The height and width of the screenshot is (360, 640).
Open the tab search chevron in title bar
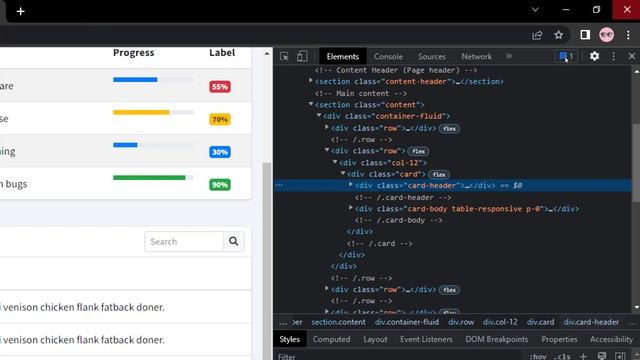(x=535, y=10)
